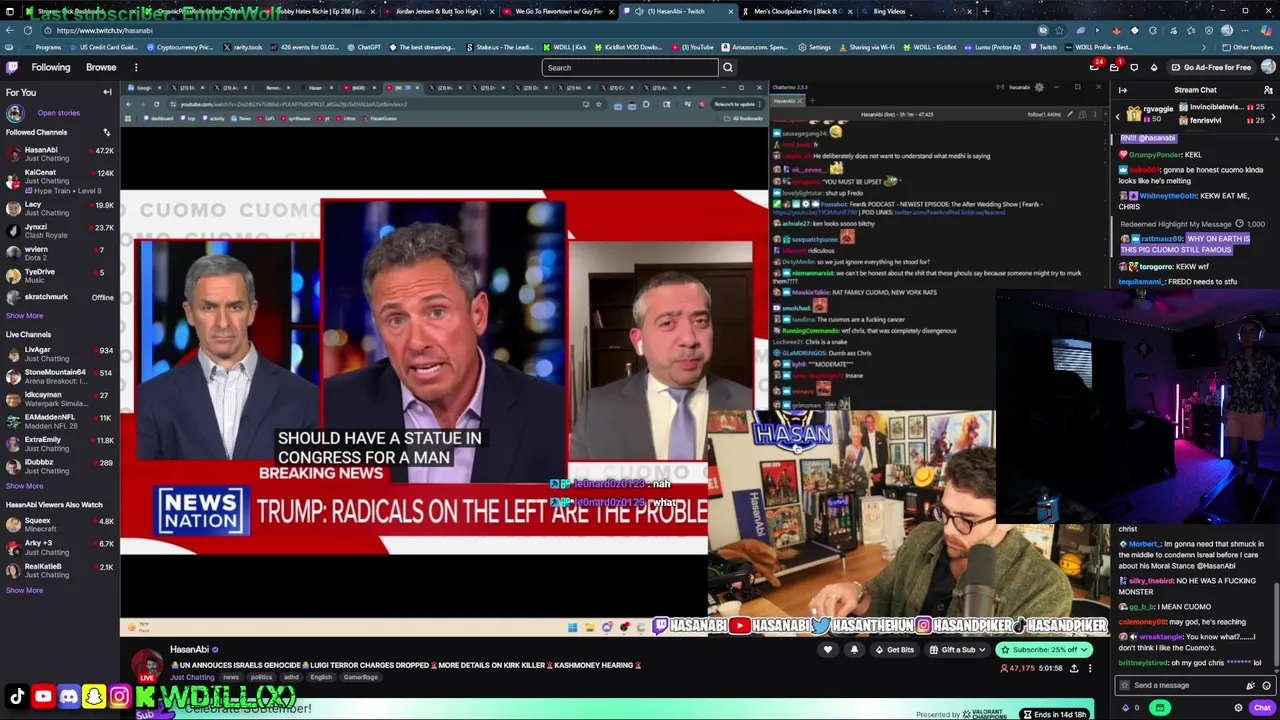Open the Power-ups sparkle icon in chat input
The width and height of the screenshot is (1280, 720).
pos(1250,685)
